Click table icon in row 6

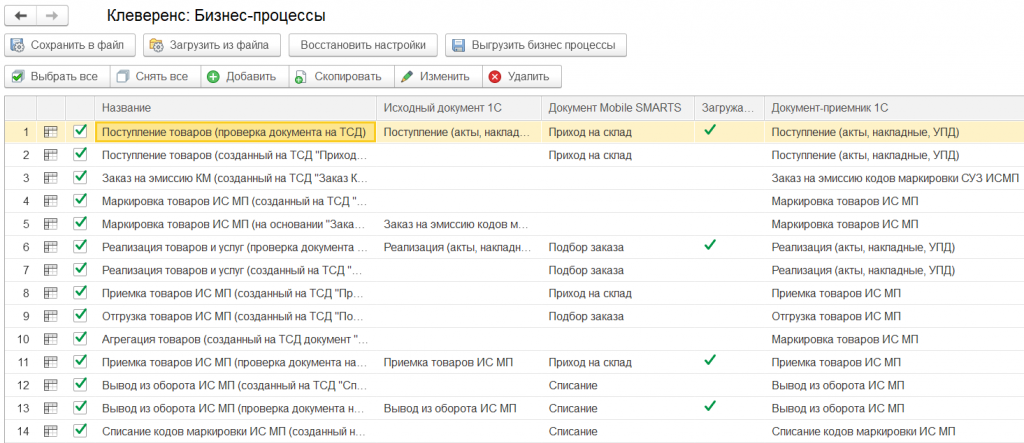click(x=50, y=247)
